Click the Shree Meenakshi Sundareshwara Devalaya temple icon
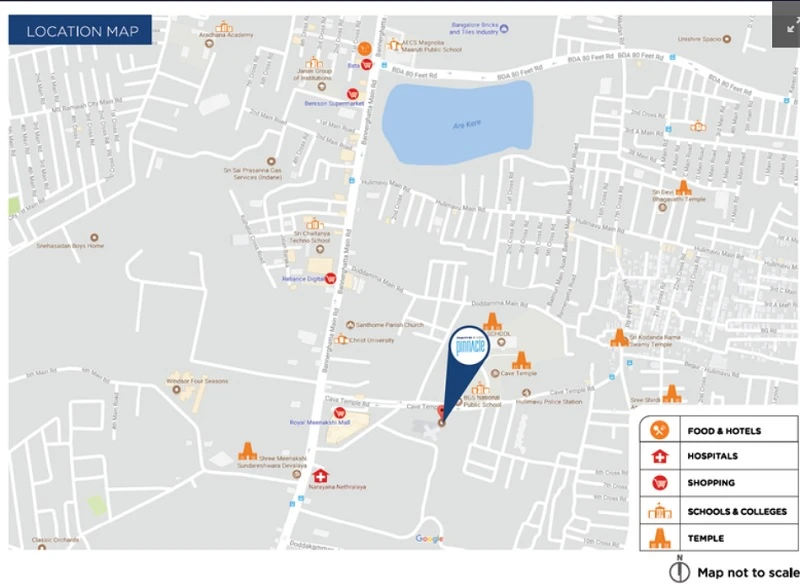 click(246, 452)
